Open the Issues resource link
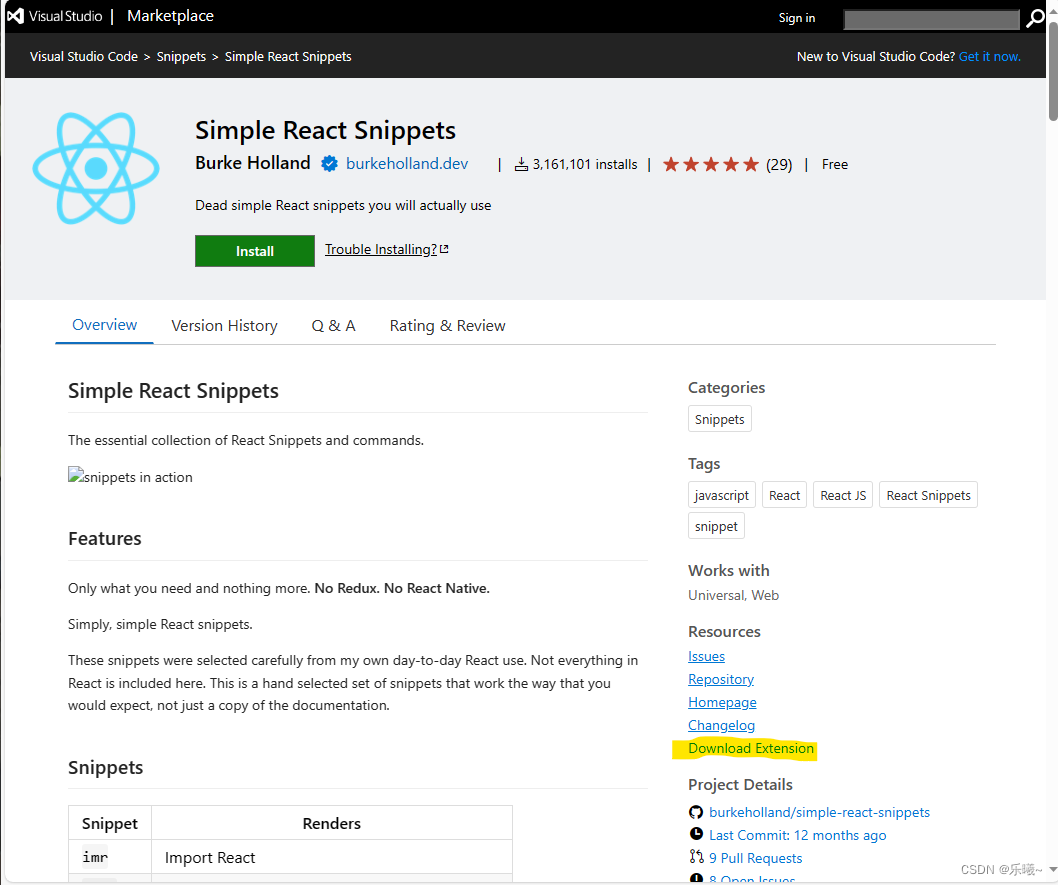 [x=706, y=656]
